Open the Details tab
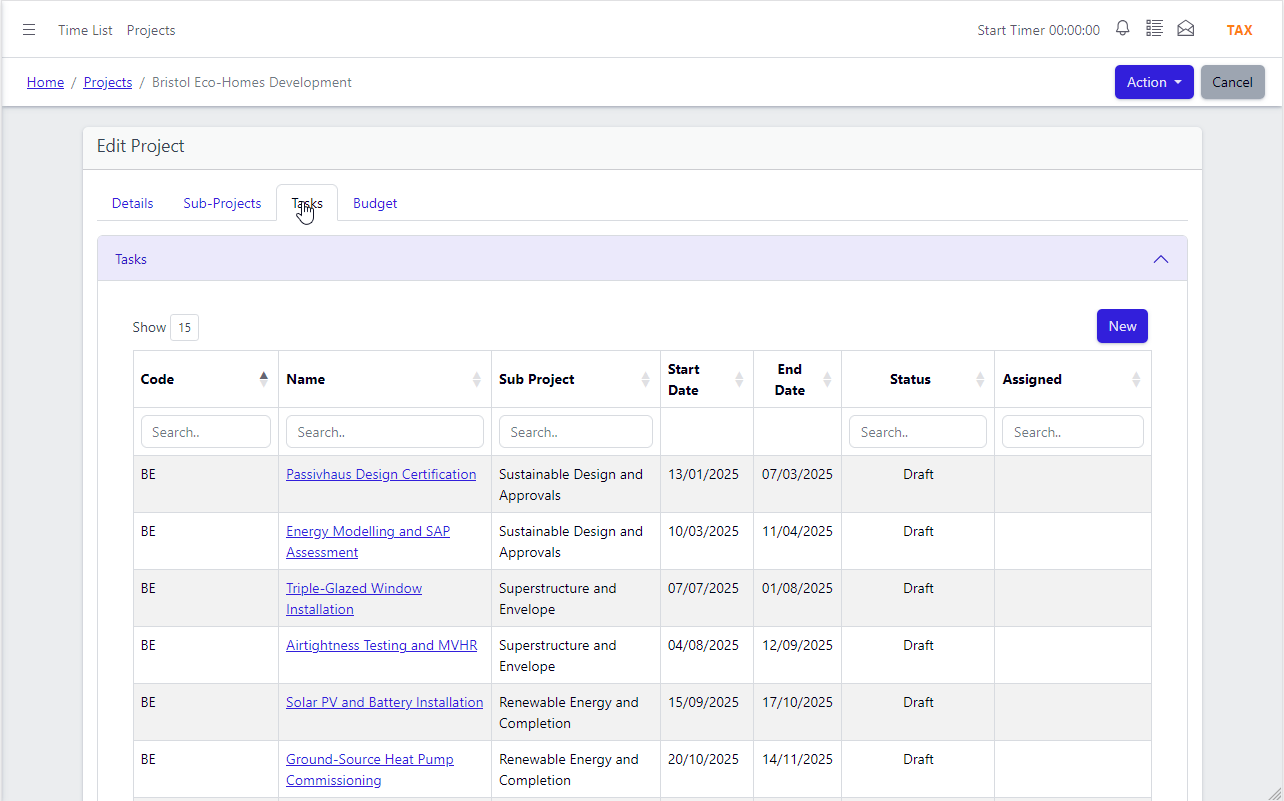This screenshot has width=1284, height=801. 133,203
